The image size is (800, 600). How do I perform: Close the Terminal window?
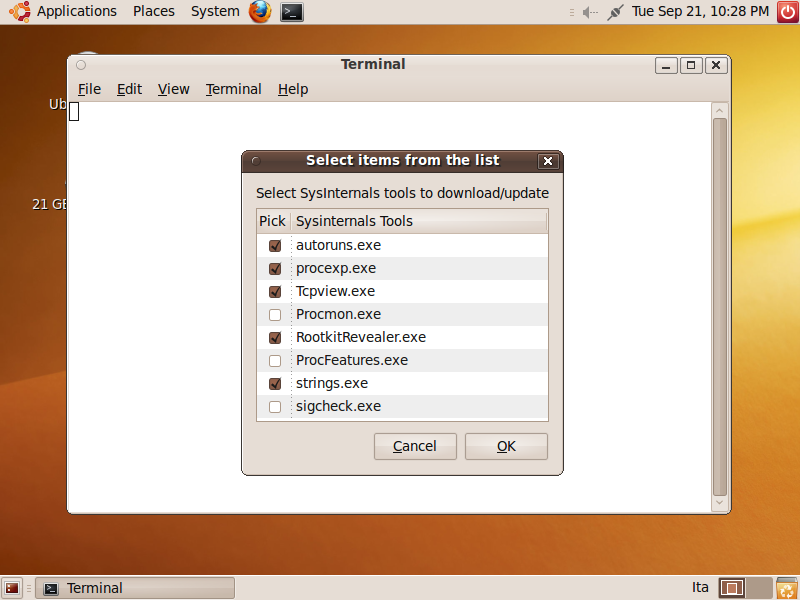pos(716,65)
